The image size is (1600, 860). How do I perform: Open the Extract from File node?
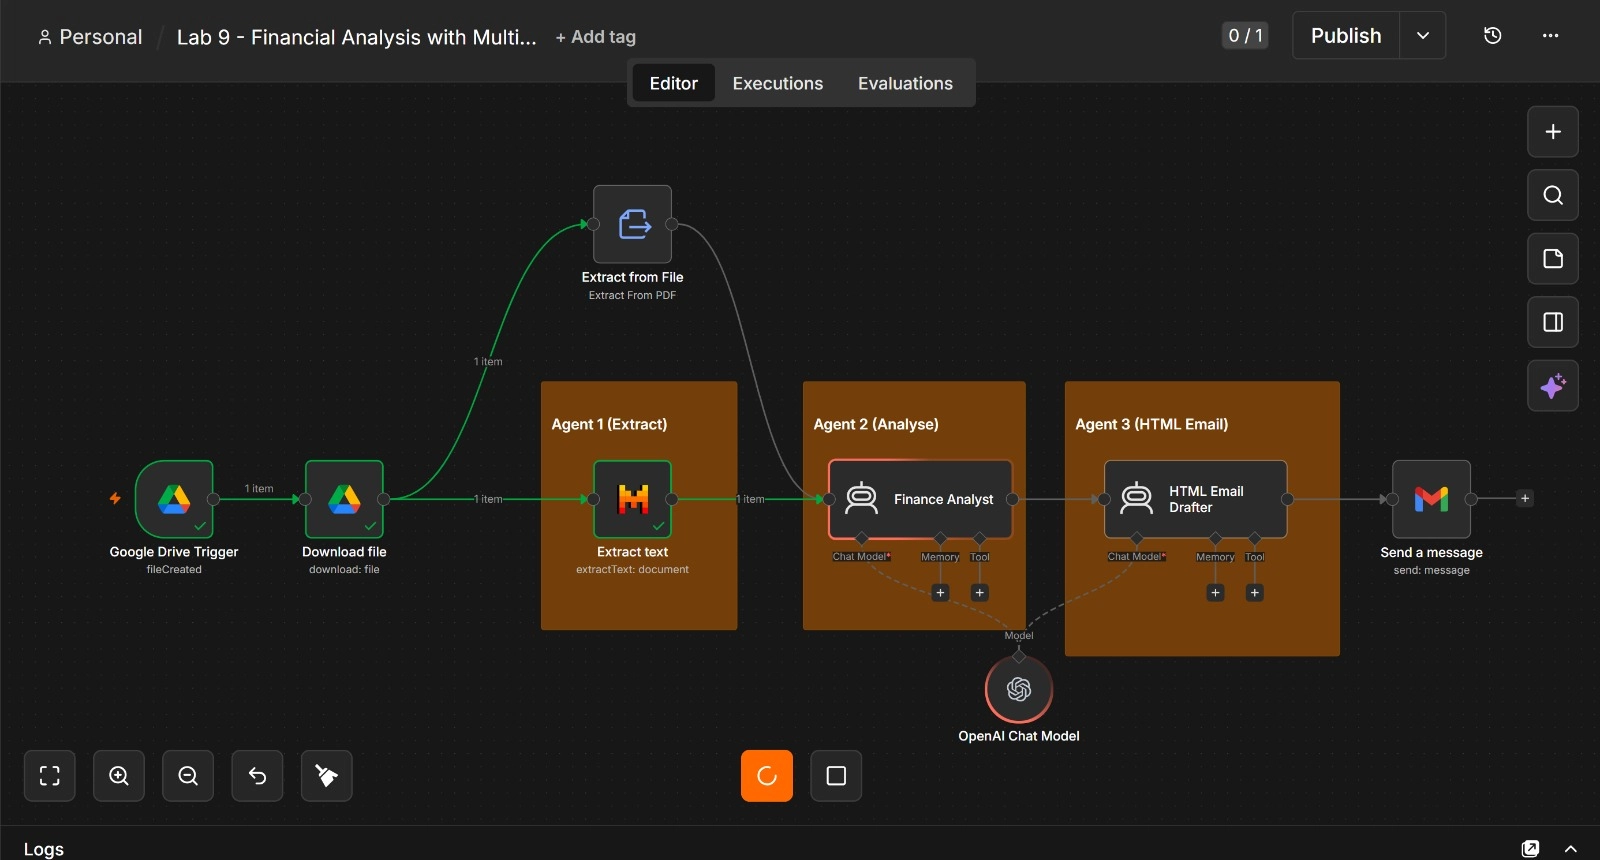632,224
